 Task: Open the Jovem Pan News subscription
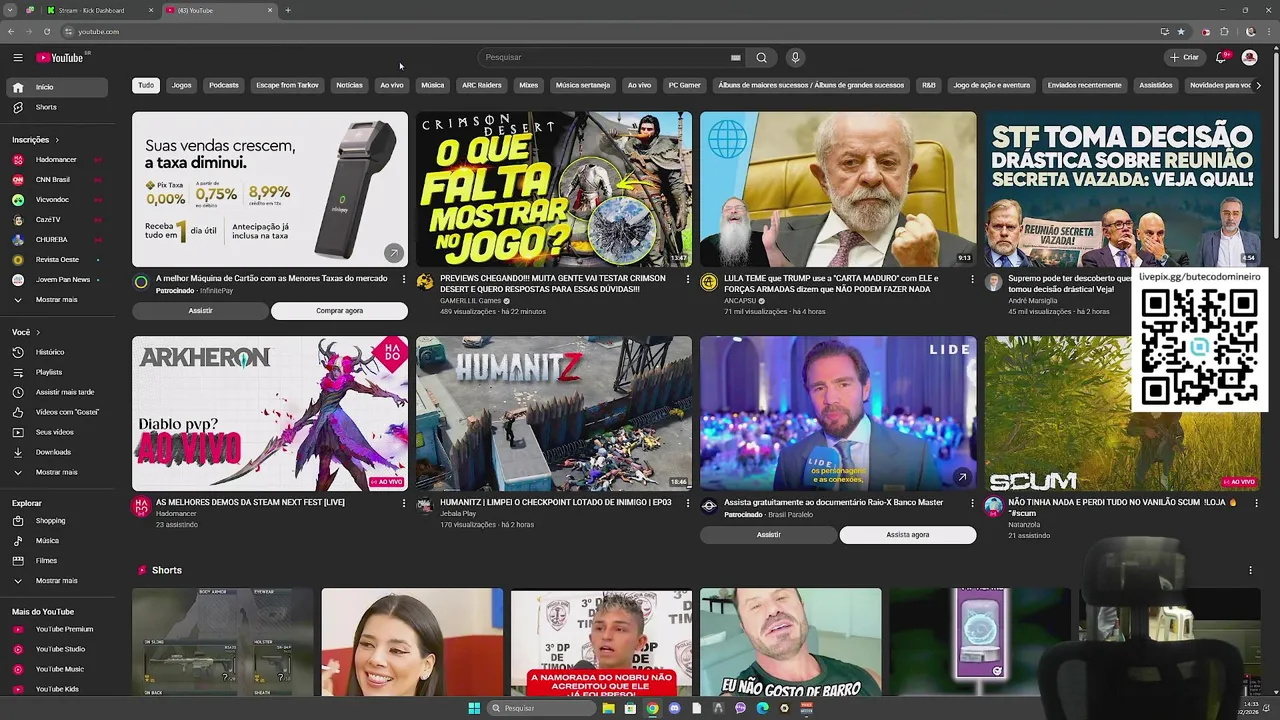59,279
